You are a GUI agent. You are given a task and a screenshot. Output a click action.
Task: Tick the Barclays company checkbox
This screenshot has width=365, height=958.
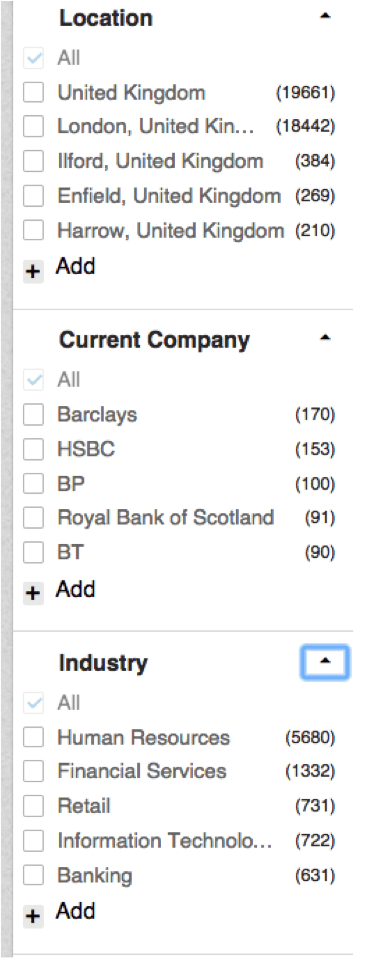pos(33,415)
